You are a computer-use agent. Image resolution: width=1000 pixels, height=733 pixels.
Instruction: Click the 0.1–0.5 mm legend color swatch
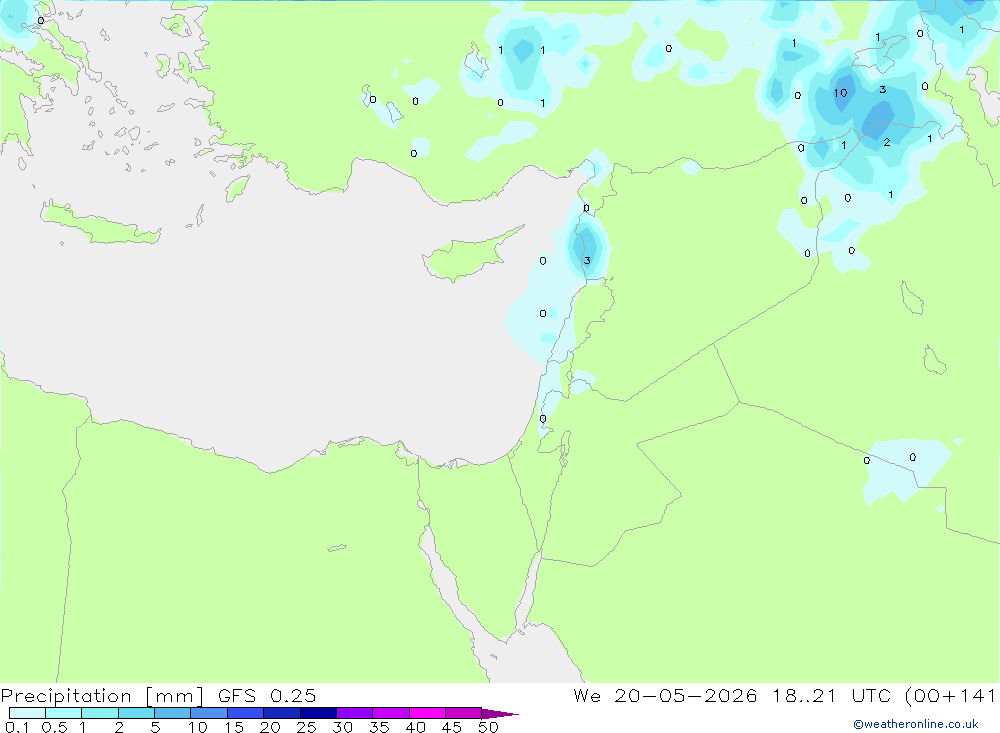pyautogui.click(x=27, y=713)
